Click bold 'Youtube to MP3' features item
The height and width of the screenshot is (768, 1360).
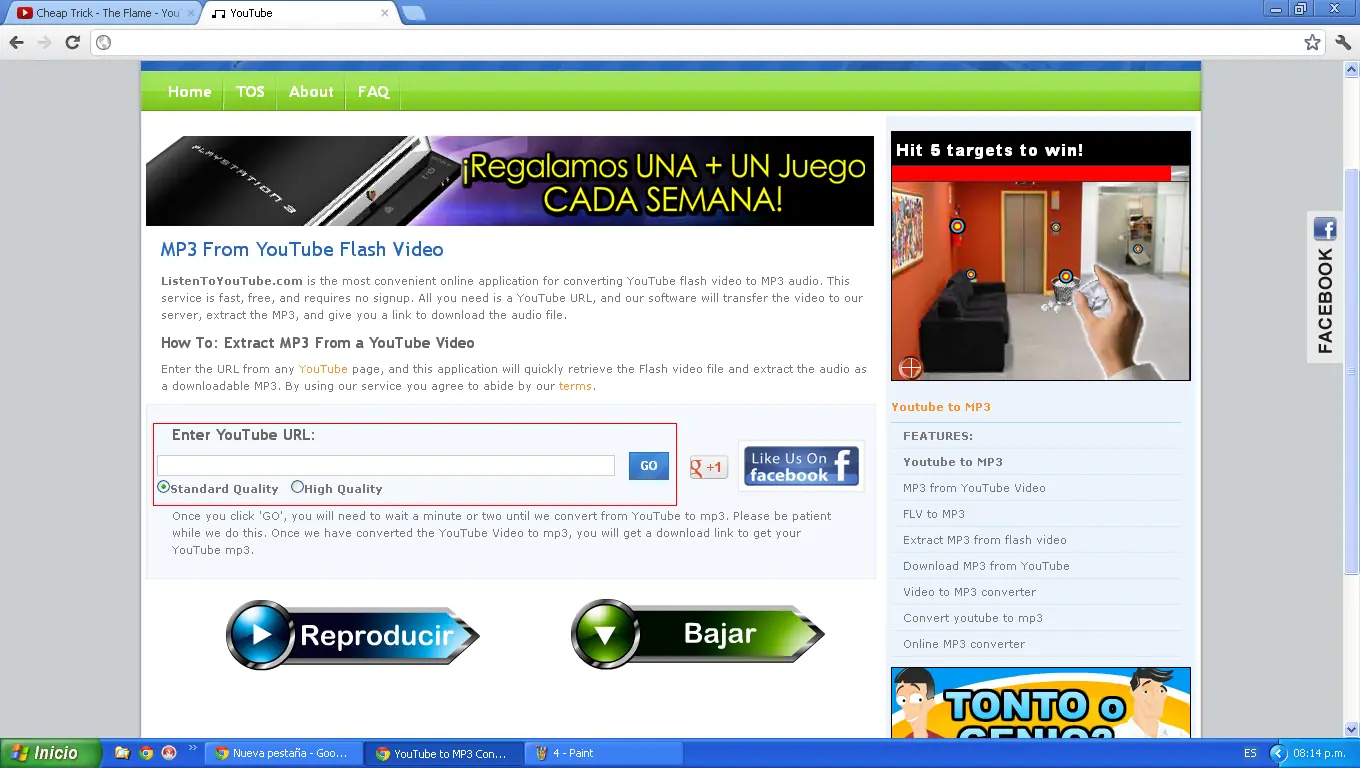click(x=952, y=462)
